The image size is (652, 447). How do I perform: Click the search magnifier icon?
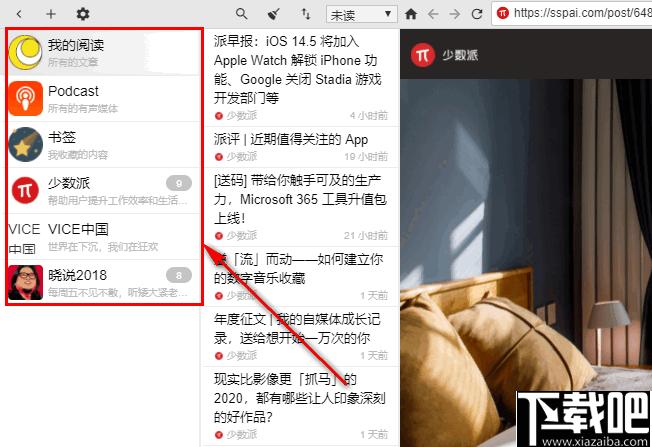pyautogui.click(x=241, y=14)
